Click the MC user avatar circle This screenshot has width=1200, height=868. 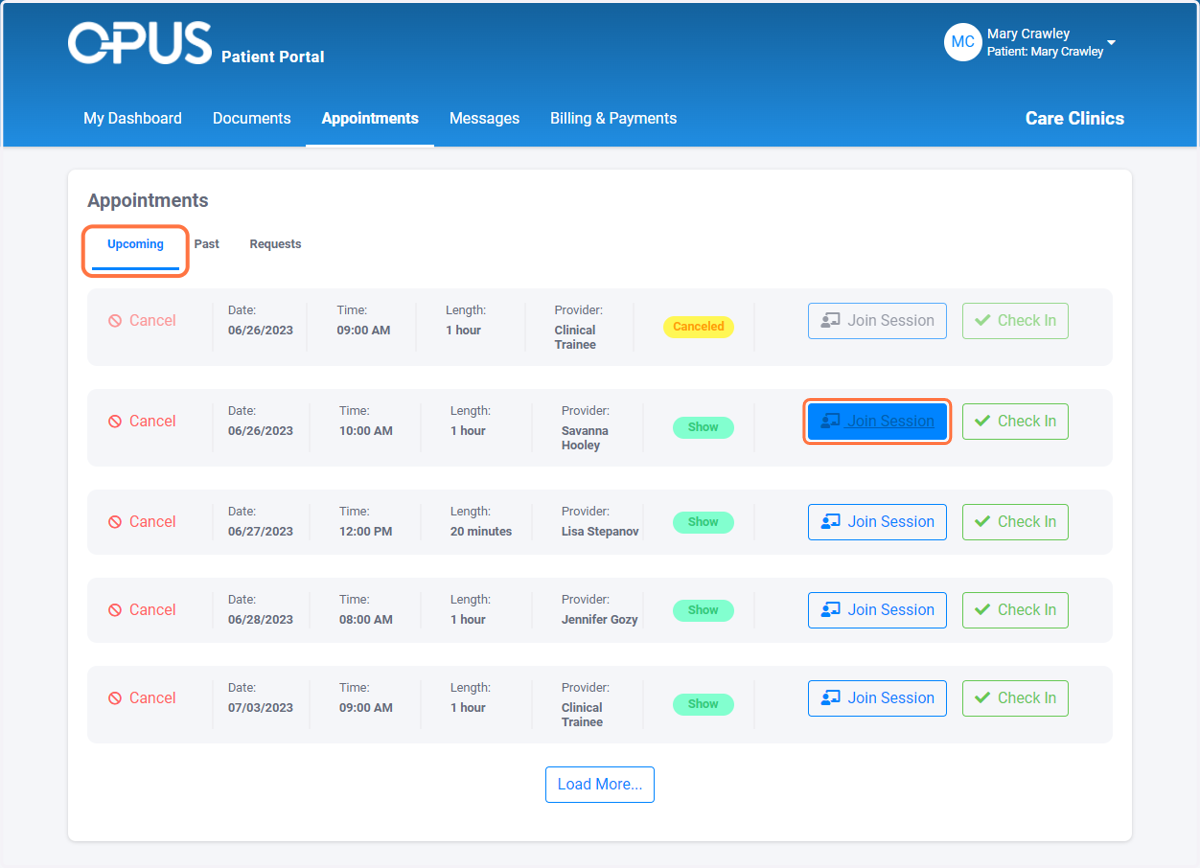(963, 42)
